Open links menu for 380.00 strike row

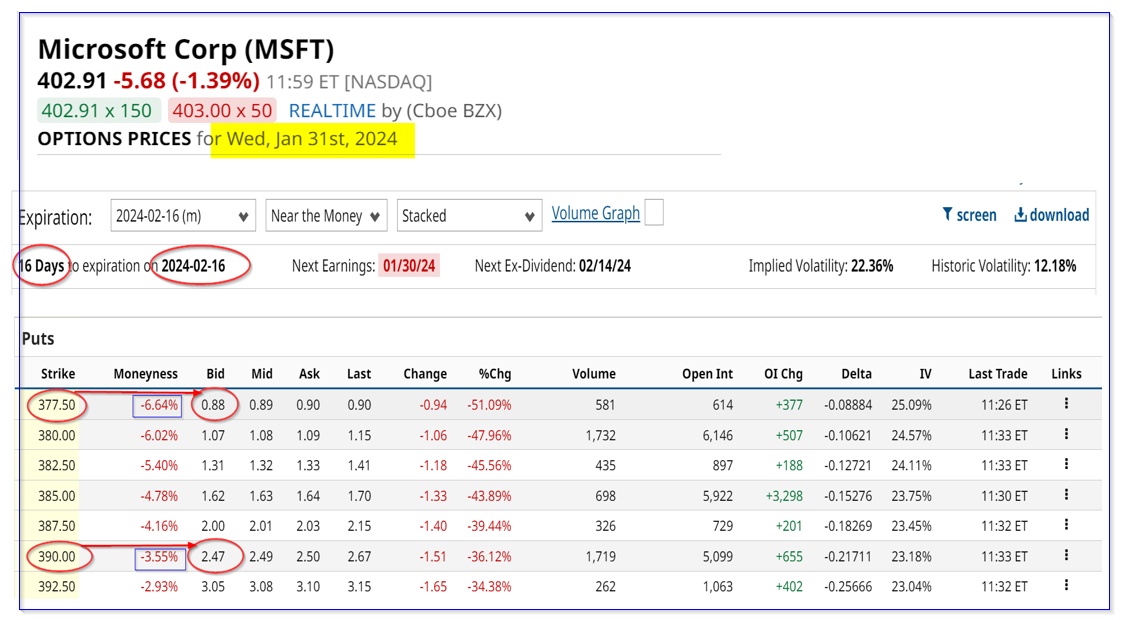(1065, 435)
